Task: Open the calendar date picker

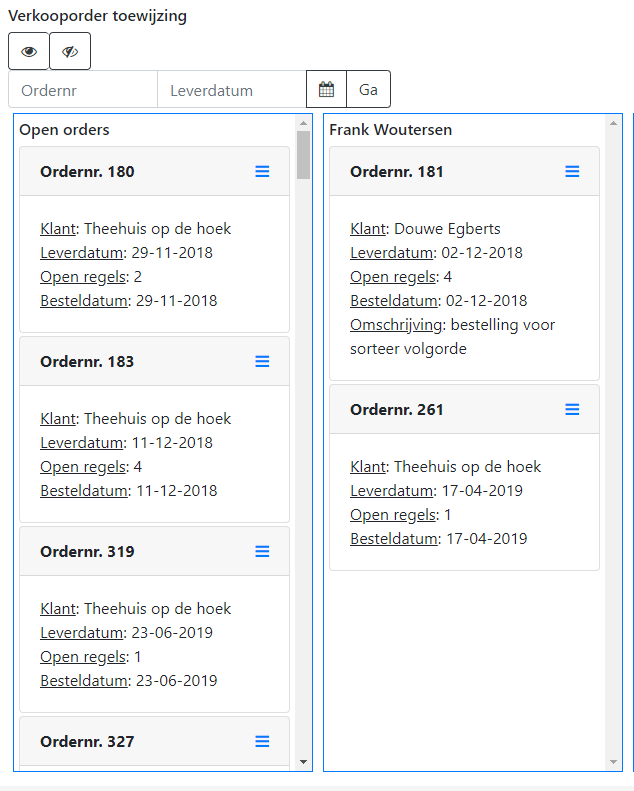Action: click(326, 90)
